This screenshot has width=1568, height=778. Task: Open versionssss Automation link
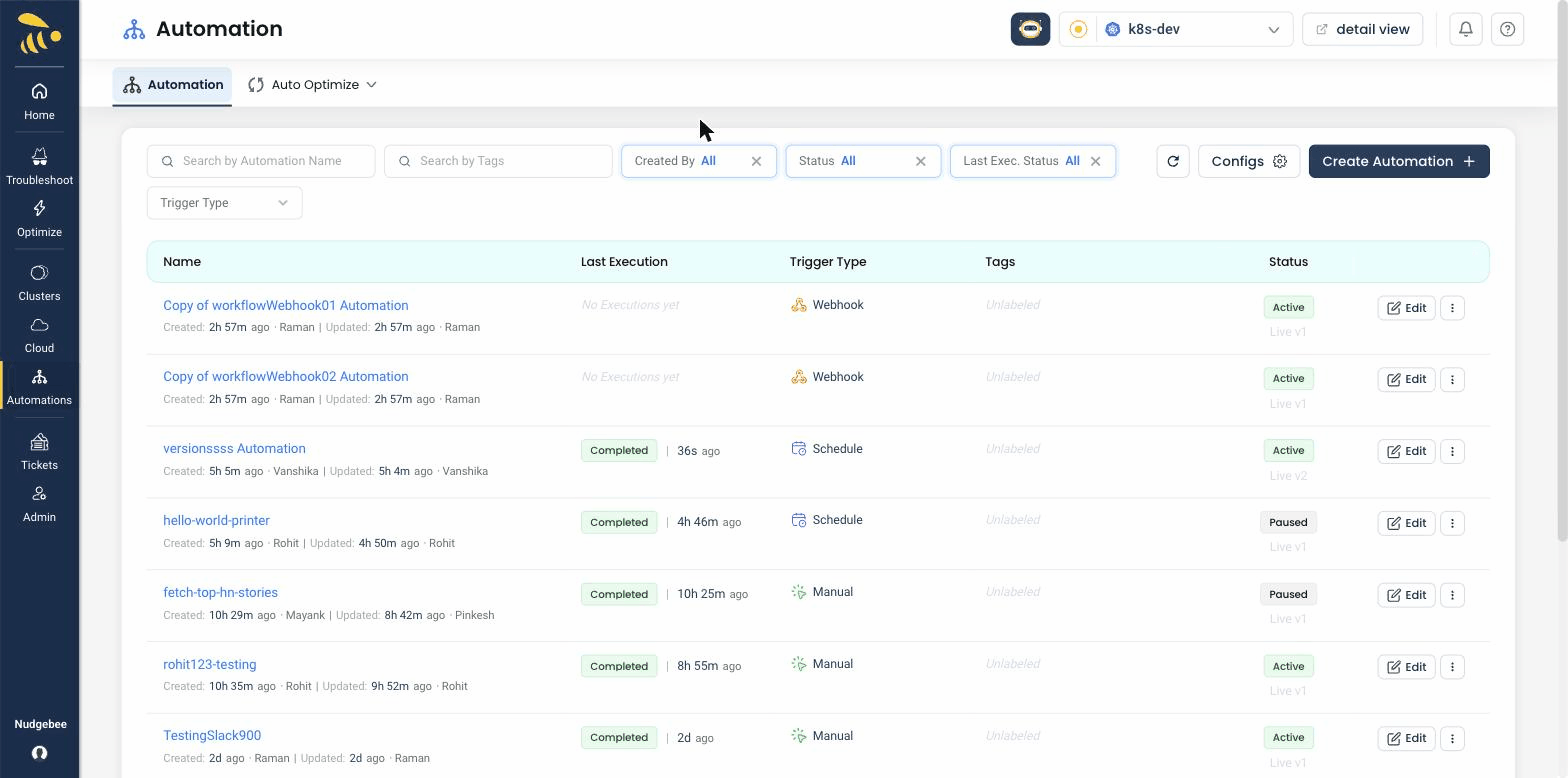click(x=234, y=449)
